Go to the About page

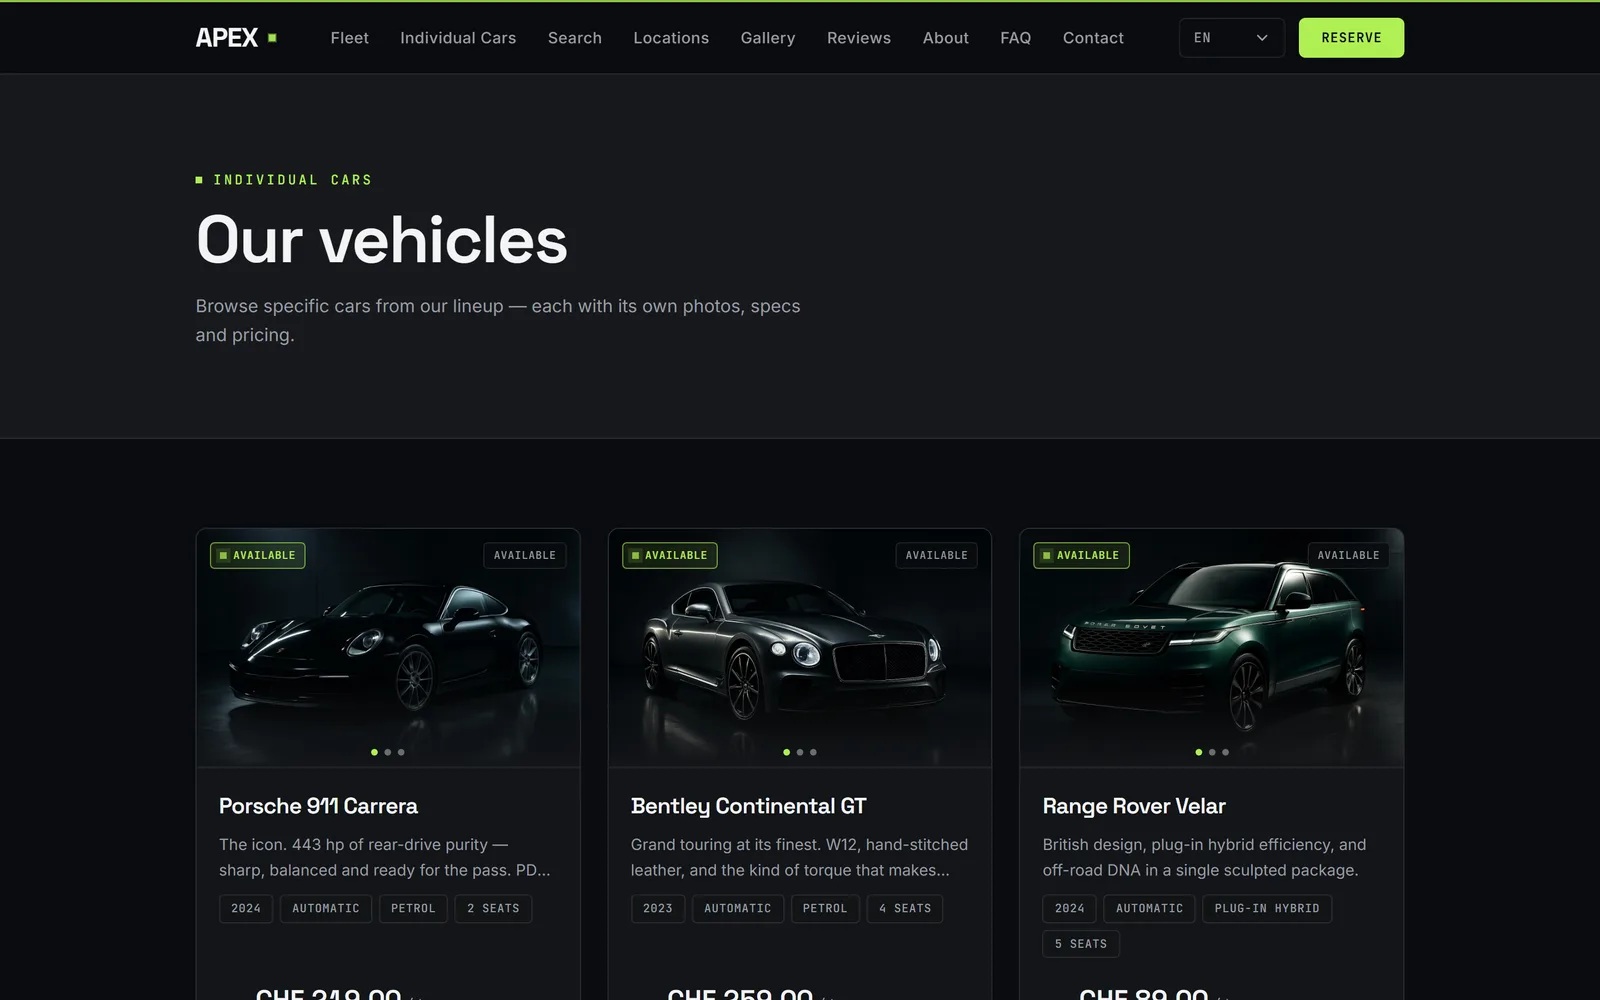point(946,38)
